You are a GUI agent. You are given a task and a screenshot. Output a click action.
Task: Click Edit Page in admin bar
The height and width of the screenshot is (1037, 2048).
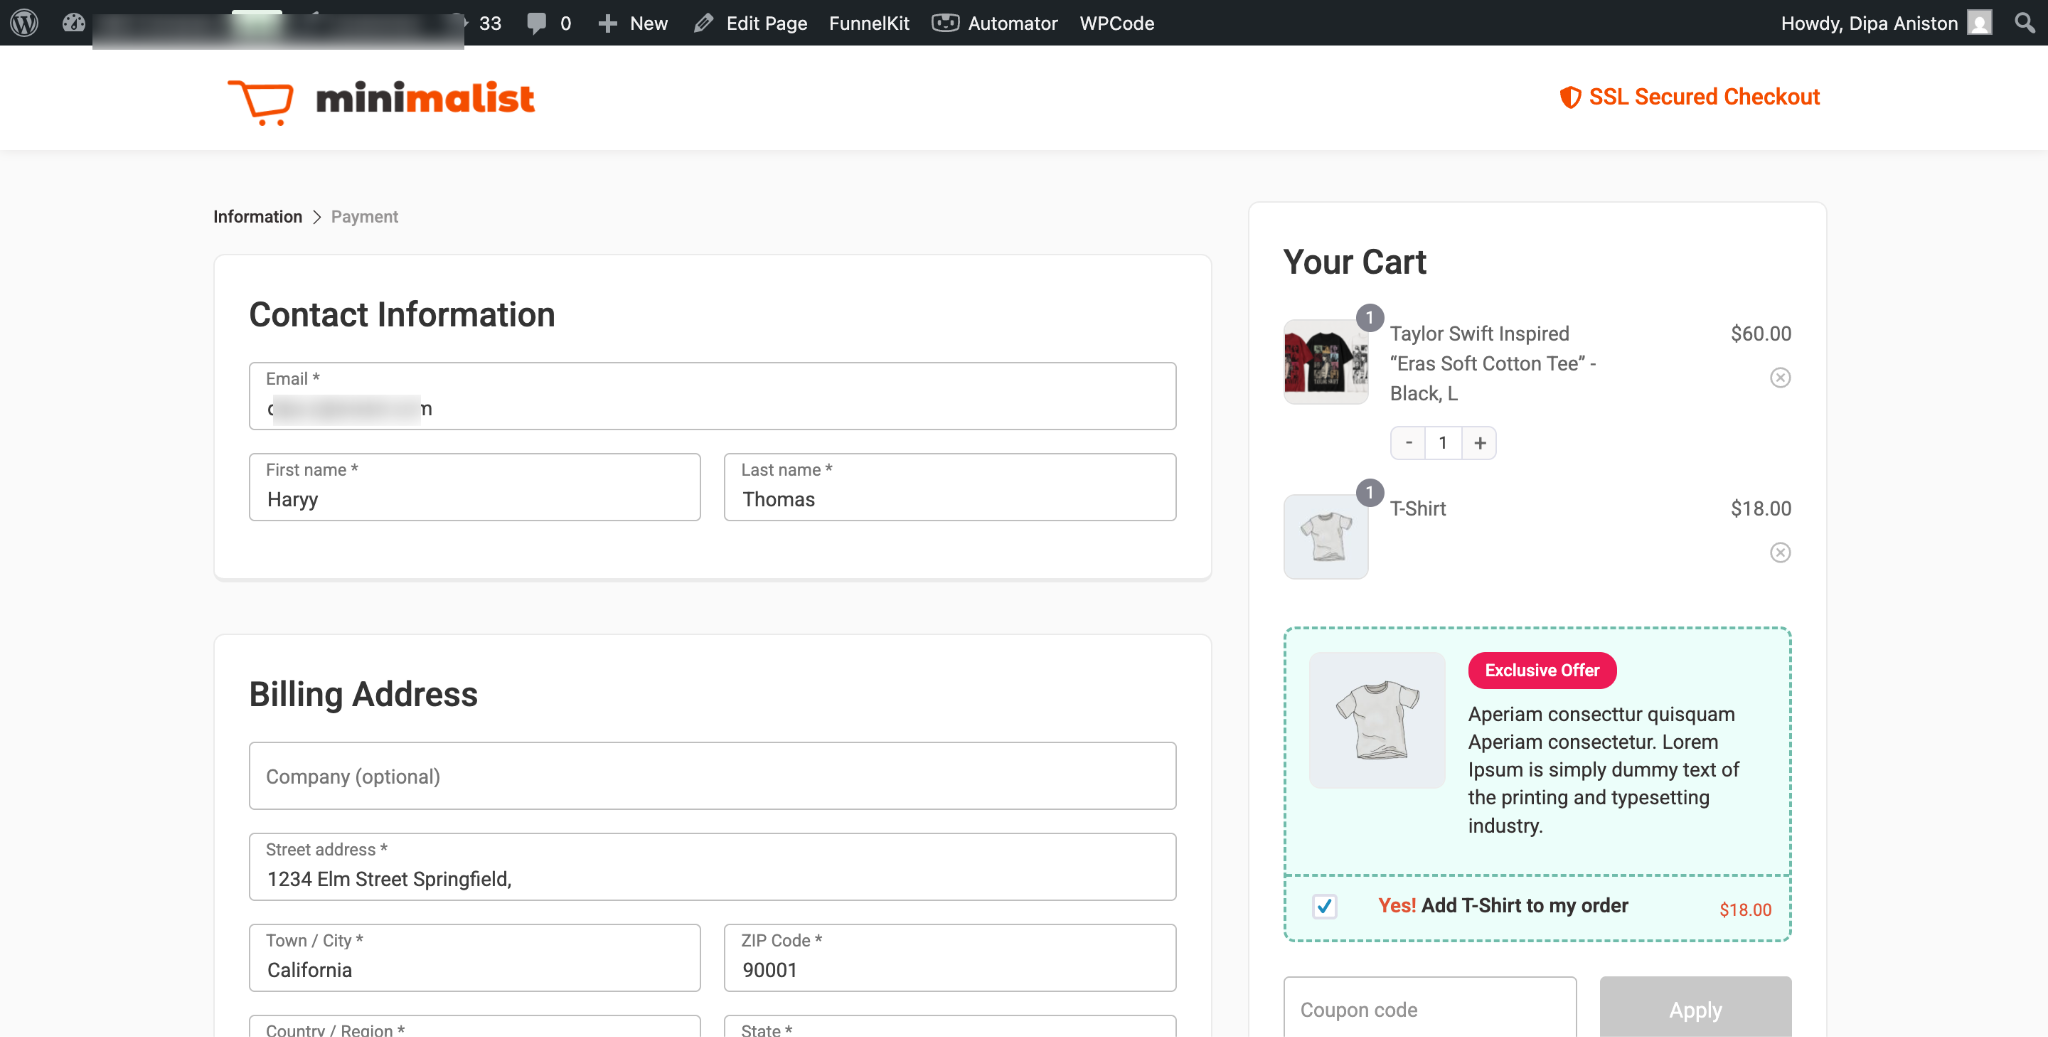750,23
